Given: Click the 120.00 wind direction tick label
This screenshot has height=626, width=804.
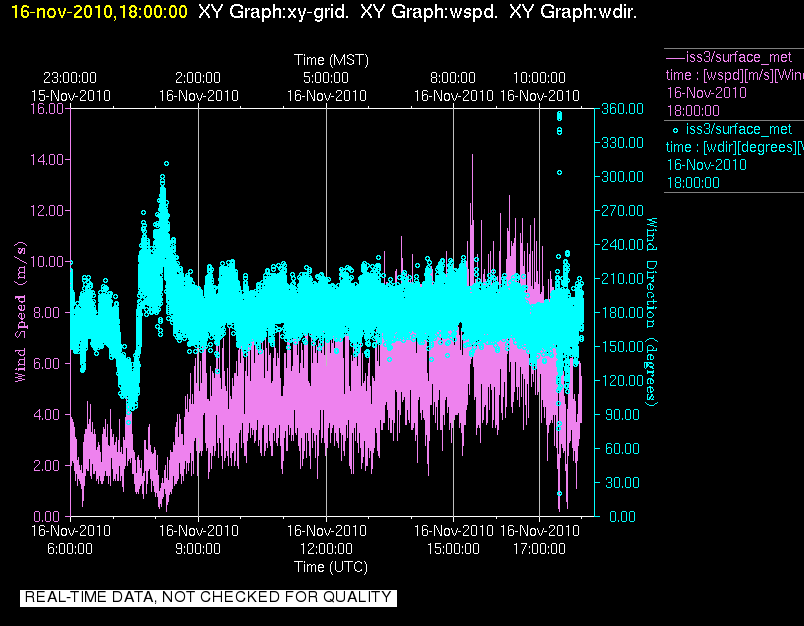Looking at the screenshot, I should [622, 380].
